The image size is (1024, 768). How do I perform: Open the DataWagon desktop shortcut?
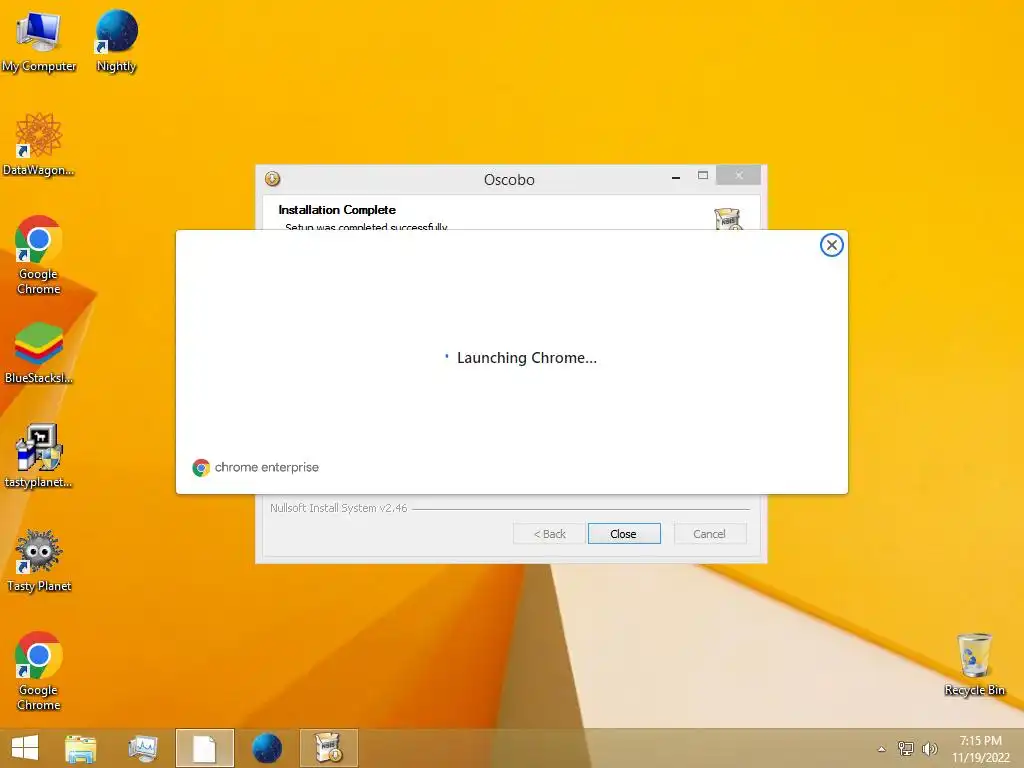point(39,144)
